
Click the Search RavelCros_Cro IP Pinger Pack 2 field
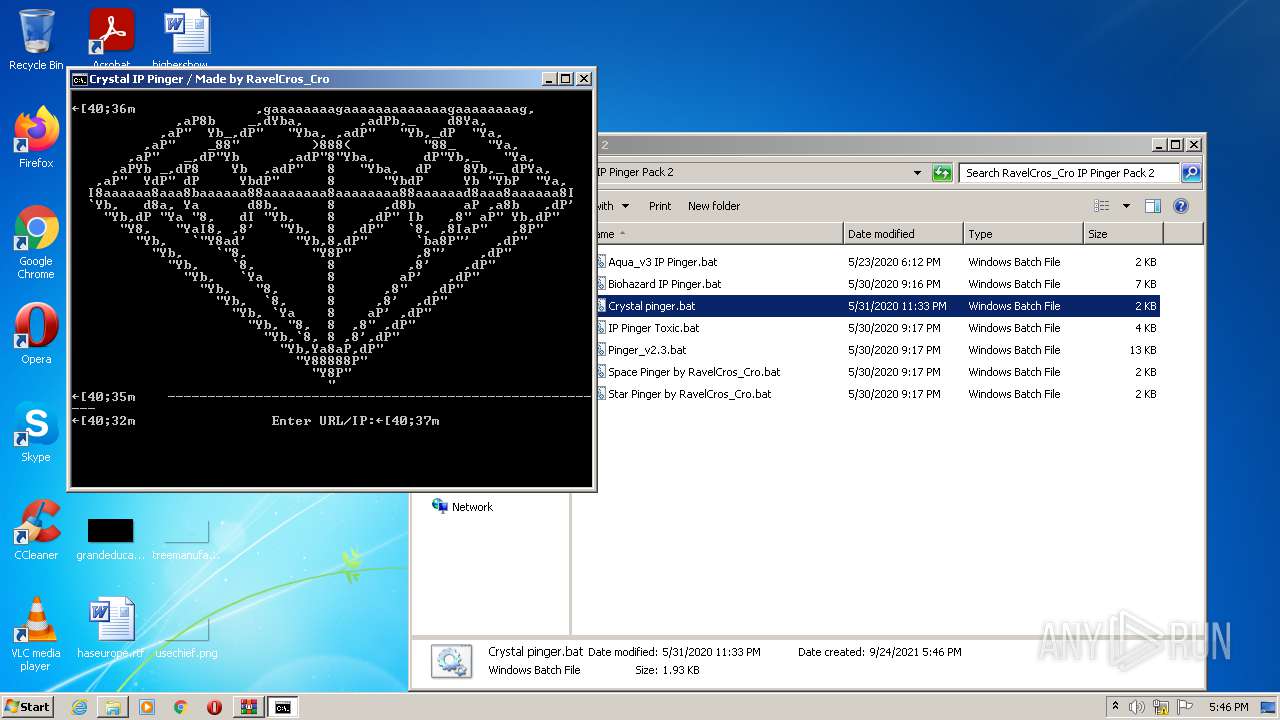pyautogui.click(x=1068, y=172)
